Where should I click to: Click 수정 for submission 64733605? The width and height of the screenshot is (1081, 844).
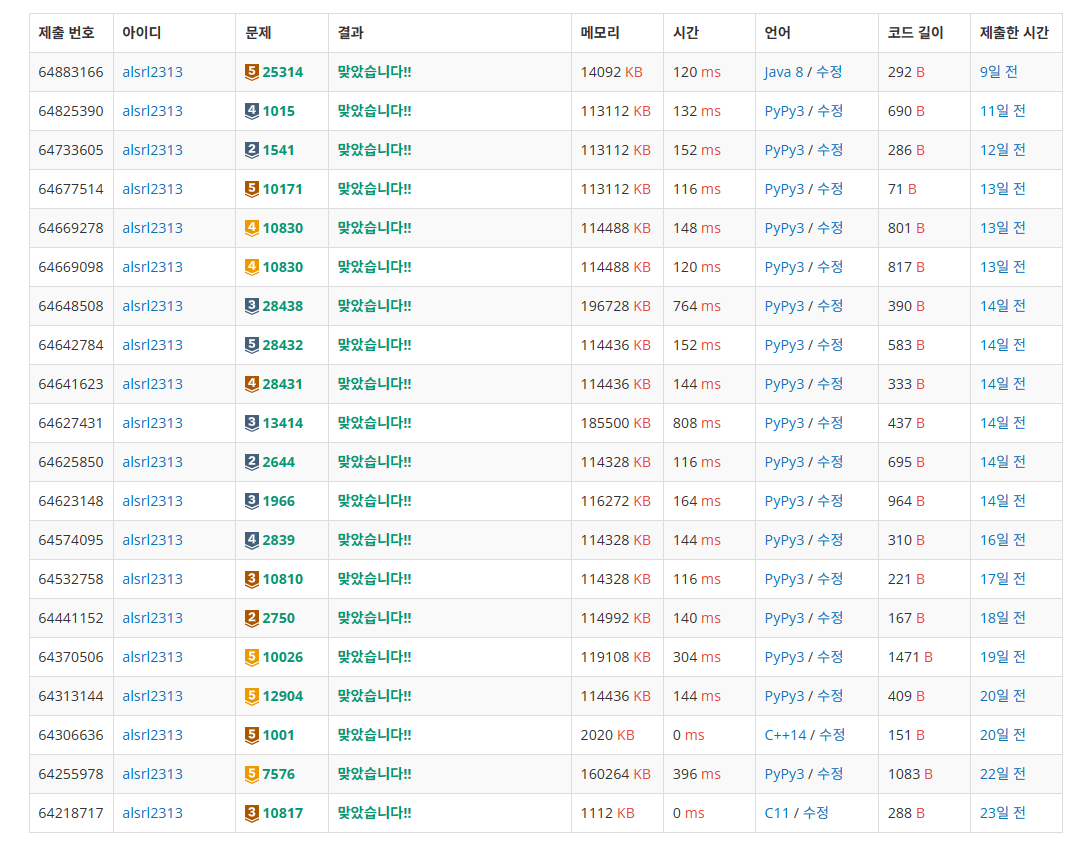click(x=830, y=150)
